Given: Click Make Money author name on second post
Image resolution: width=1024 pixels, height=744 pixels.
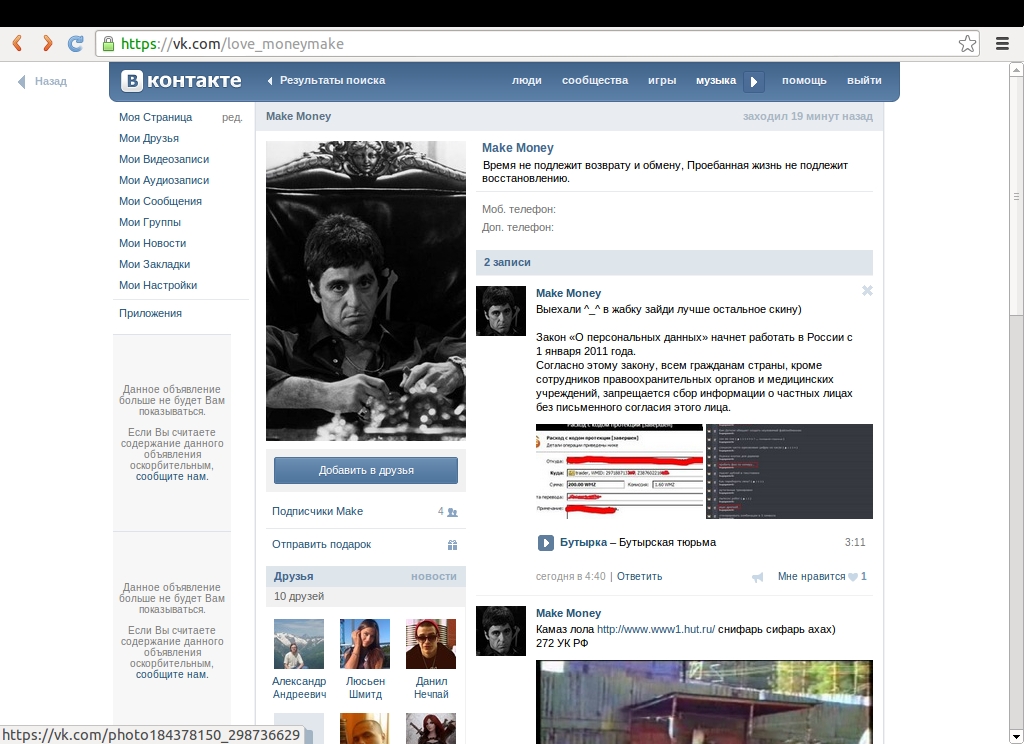Looking at the screenshot, I should [568, 613].
